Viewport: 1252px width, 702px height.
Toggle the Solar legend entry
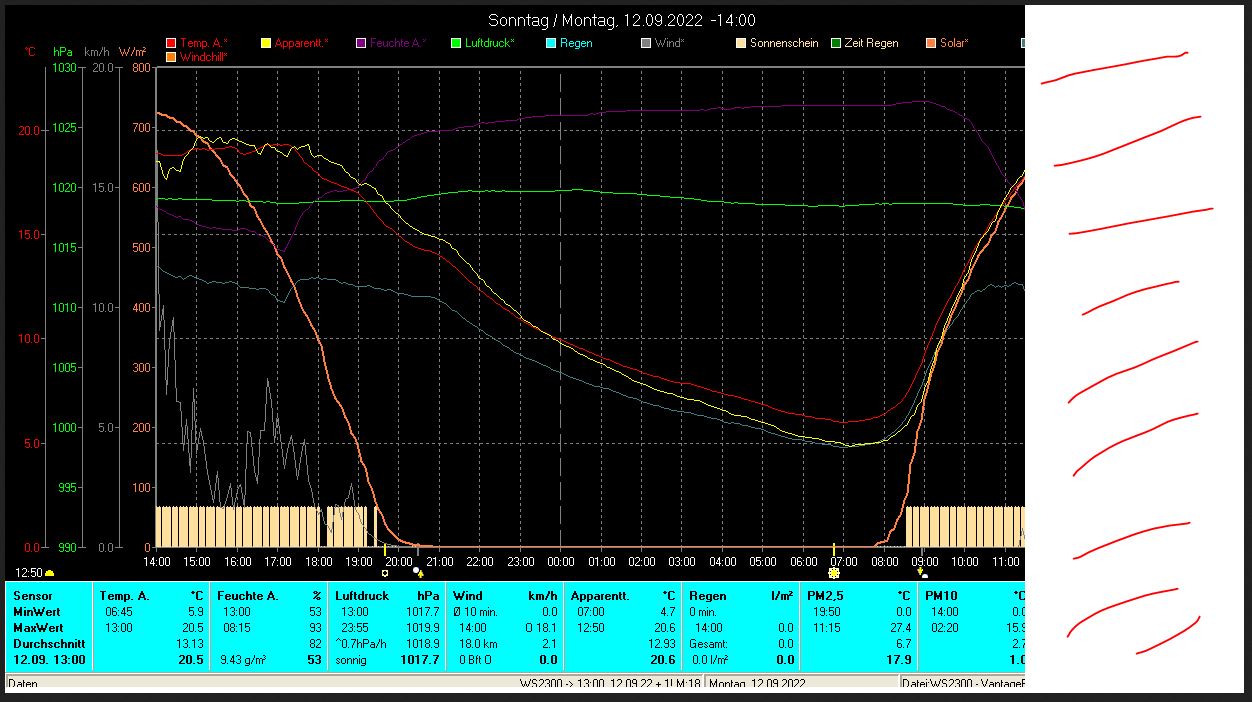pyautogui.click(x=931, y=43)
